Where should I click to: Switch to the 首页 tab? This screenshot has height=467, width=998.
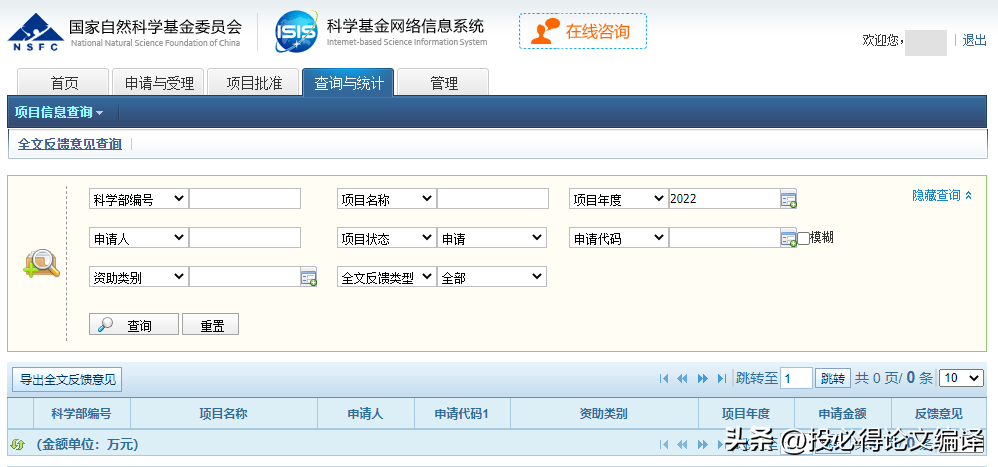64,83
